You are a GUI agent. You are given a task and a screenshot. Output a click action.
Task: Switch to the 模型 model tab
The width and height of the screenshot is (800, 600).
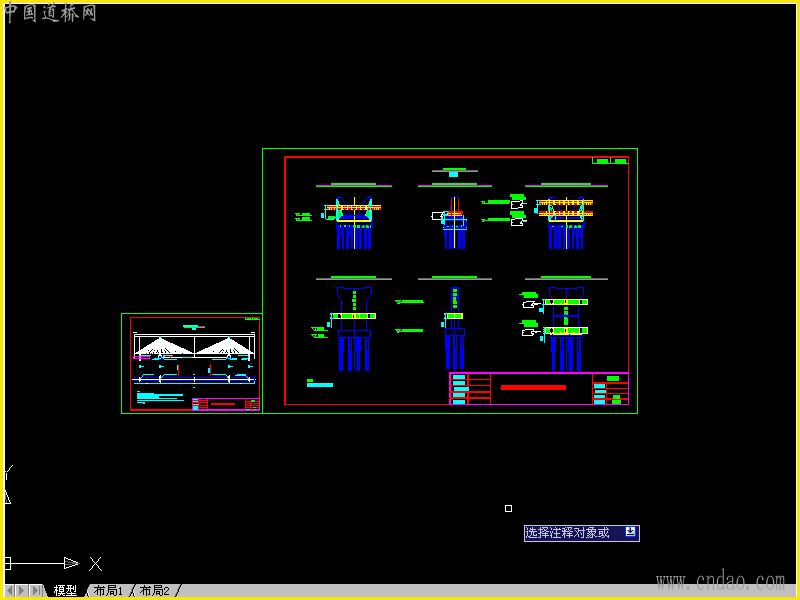(x=65, y=591)
